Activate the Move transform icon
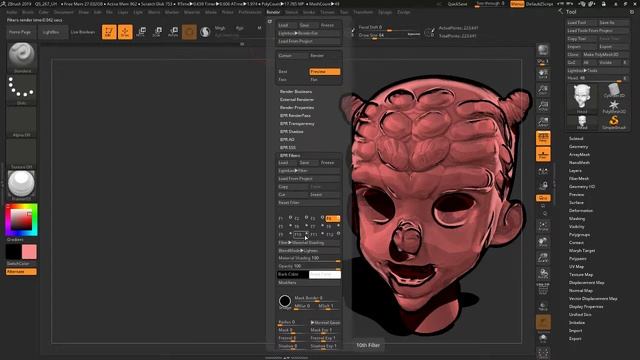This screenshot has width=640, height=360. 141,32
